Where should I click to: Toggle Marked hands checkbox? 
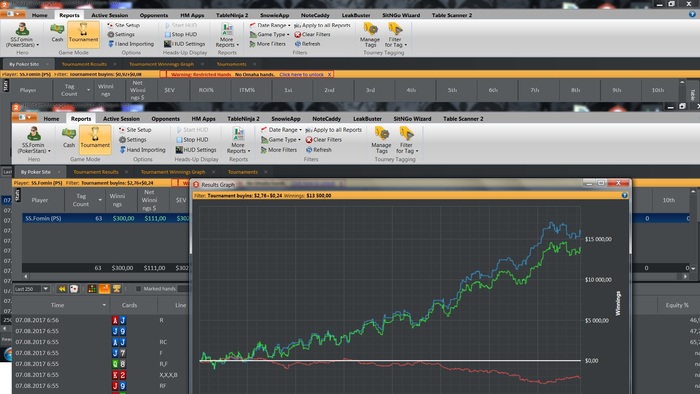point(138,289)
